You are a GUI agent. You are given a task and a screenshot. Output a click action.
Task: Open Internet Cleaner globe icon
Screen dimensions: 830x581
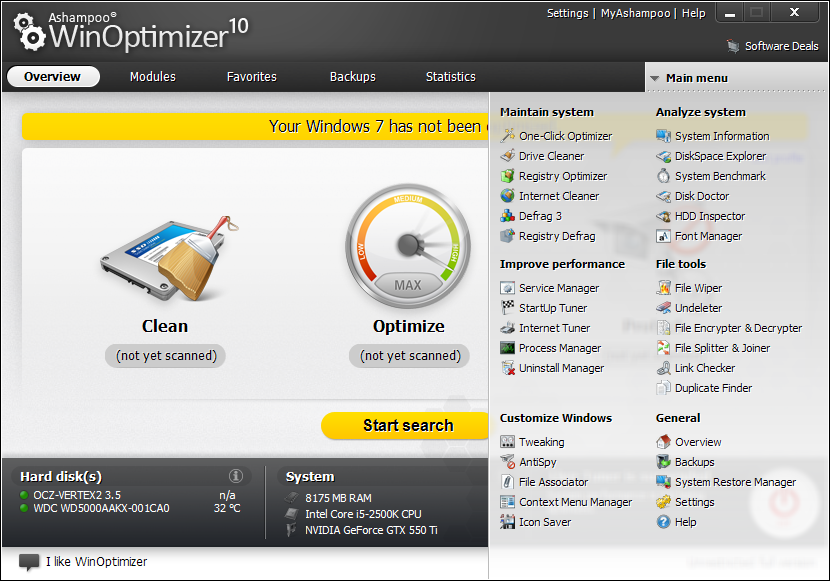(x=508, y=196)
